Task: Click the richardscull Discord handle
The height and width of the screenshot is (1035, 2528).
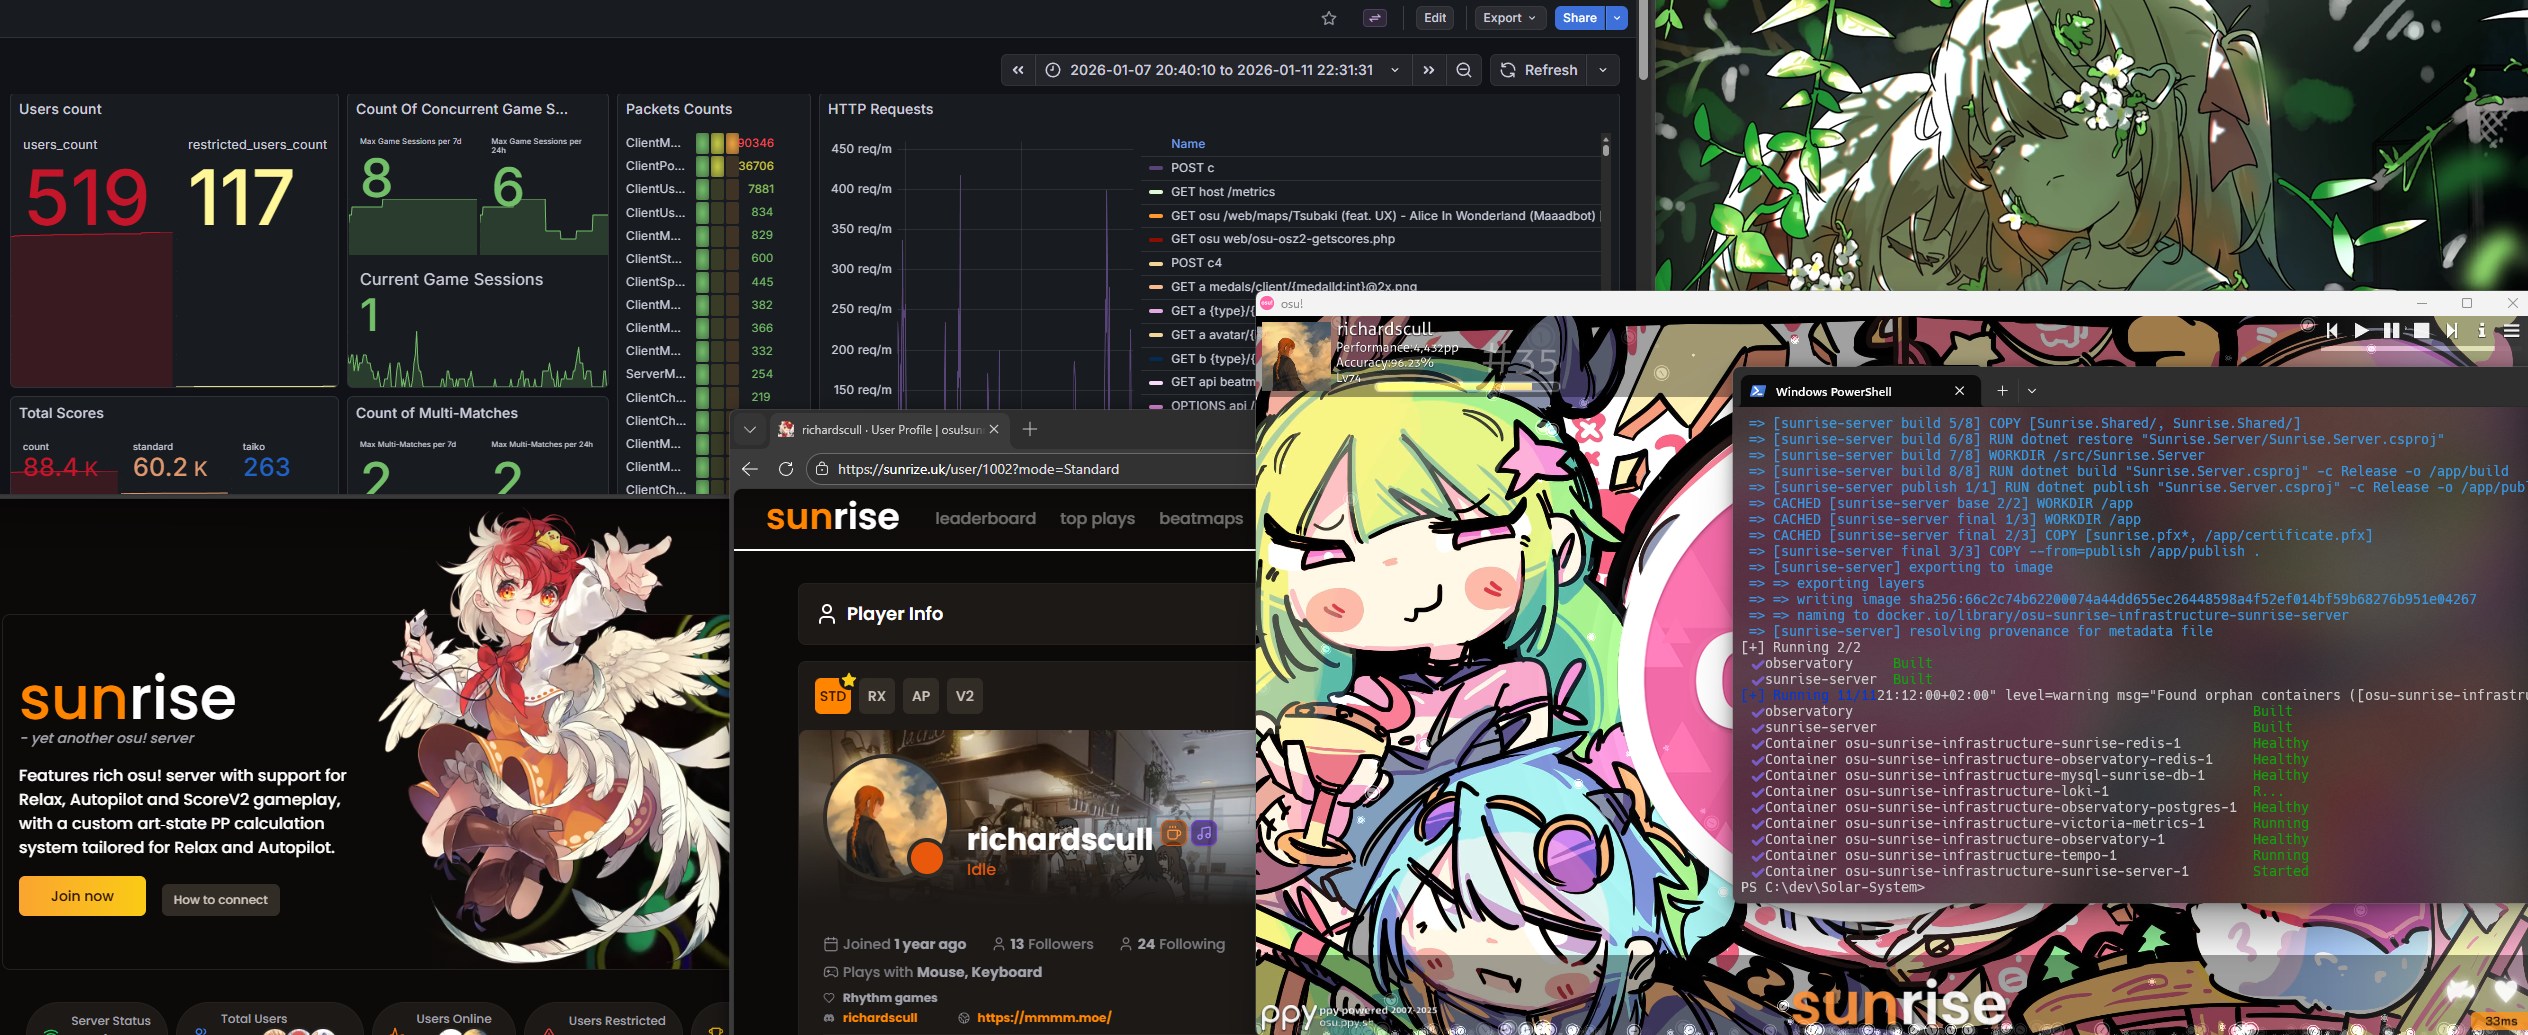Action: 879,1018
